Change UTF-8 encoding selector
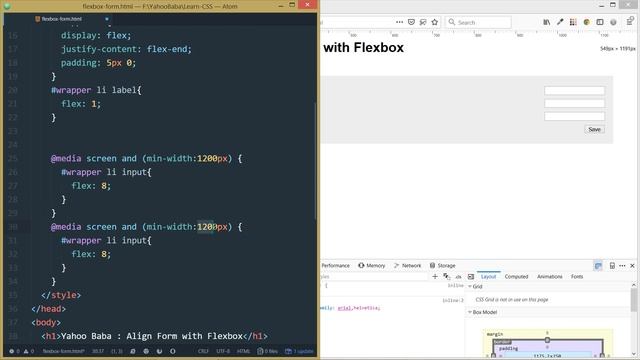The height and width of the screenshot is (360, 640). coord(223,351)
